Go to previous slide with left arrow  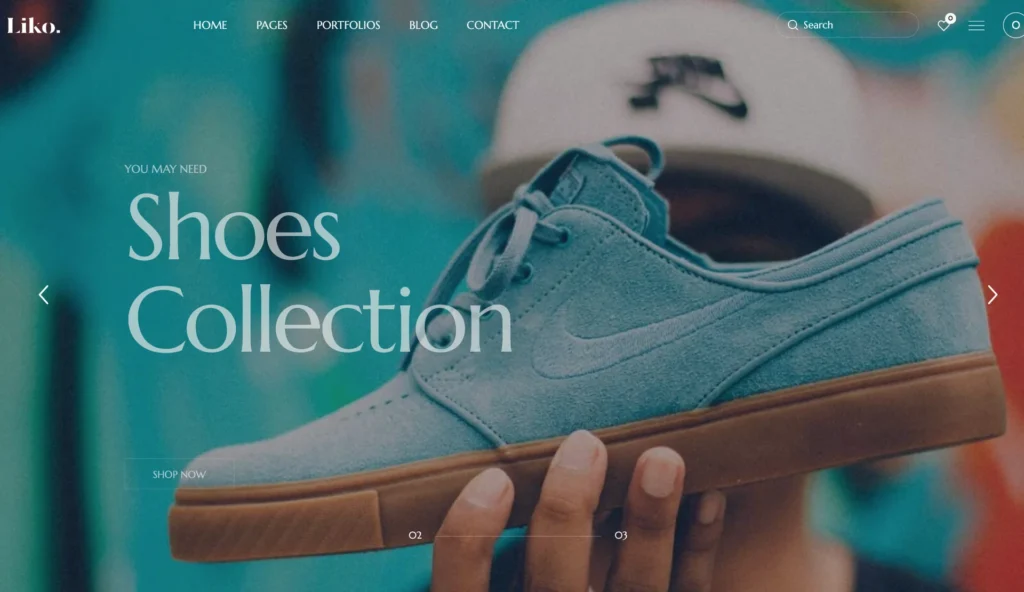(x=44, y=295)
